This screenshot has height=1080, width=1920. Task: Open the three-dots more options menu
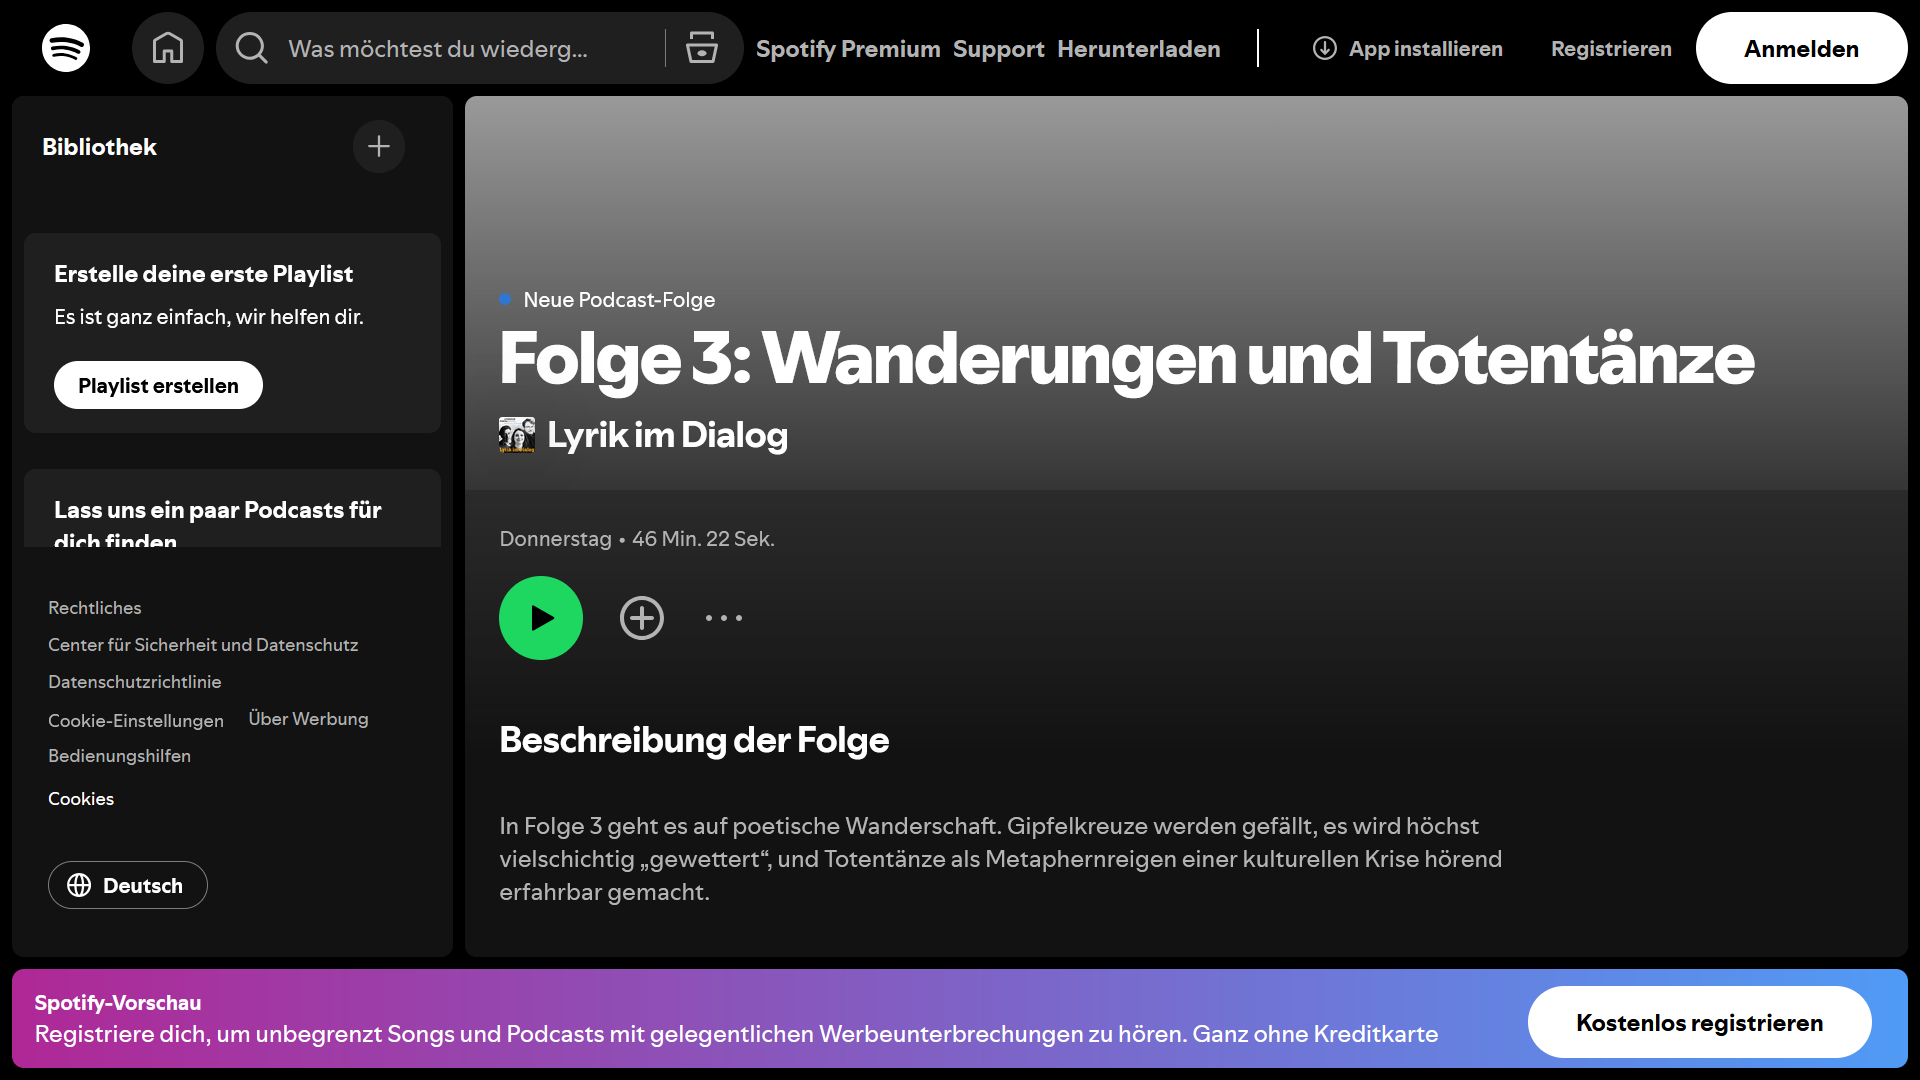[724, 618]
